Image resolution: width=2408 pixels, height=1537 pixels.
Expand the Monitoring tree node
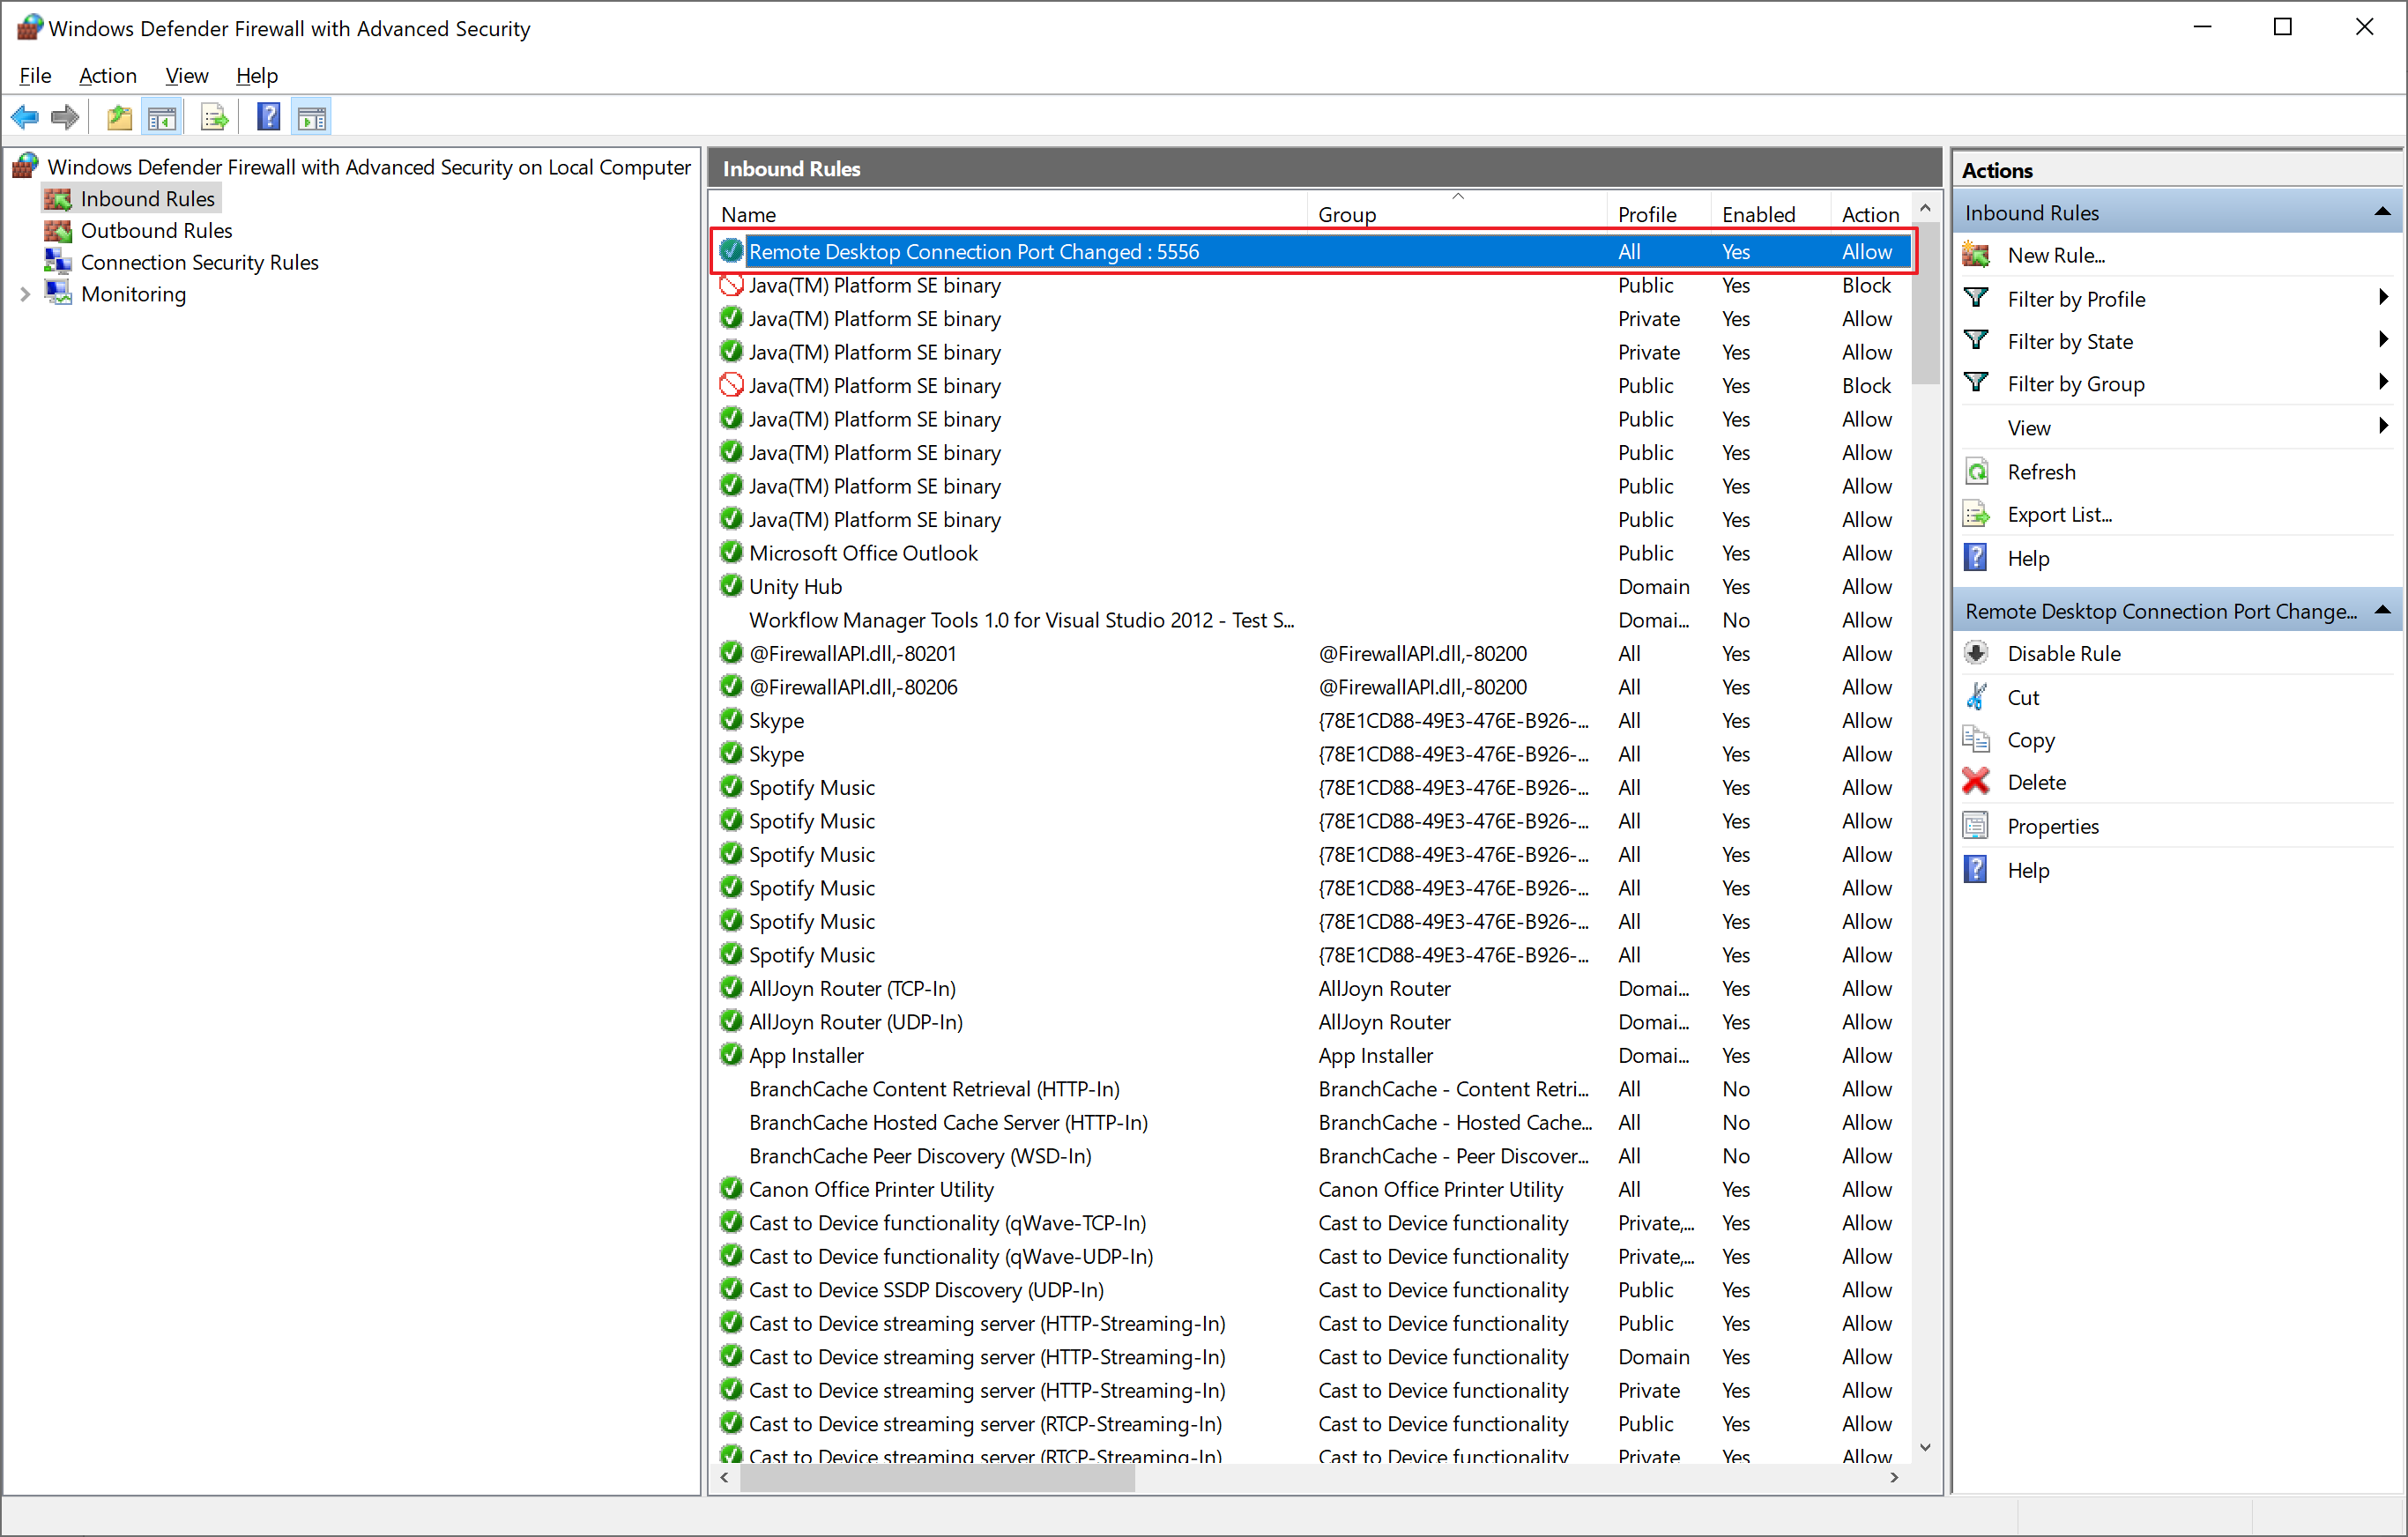[x=25, y=294]
